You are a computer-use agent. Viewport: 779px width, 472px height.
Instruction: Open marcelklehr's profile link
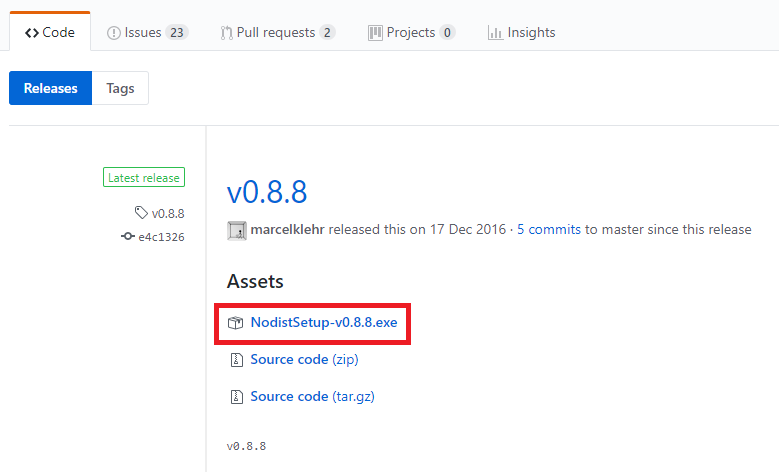coord(287,229)
